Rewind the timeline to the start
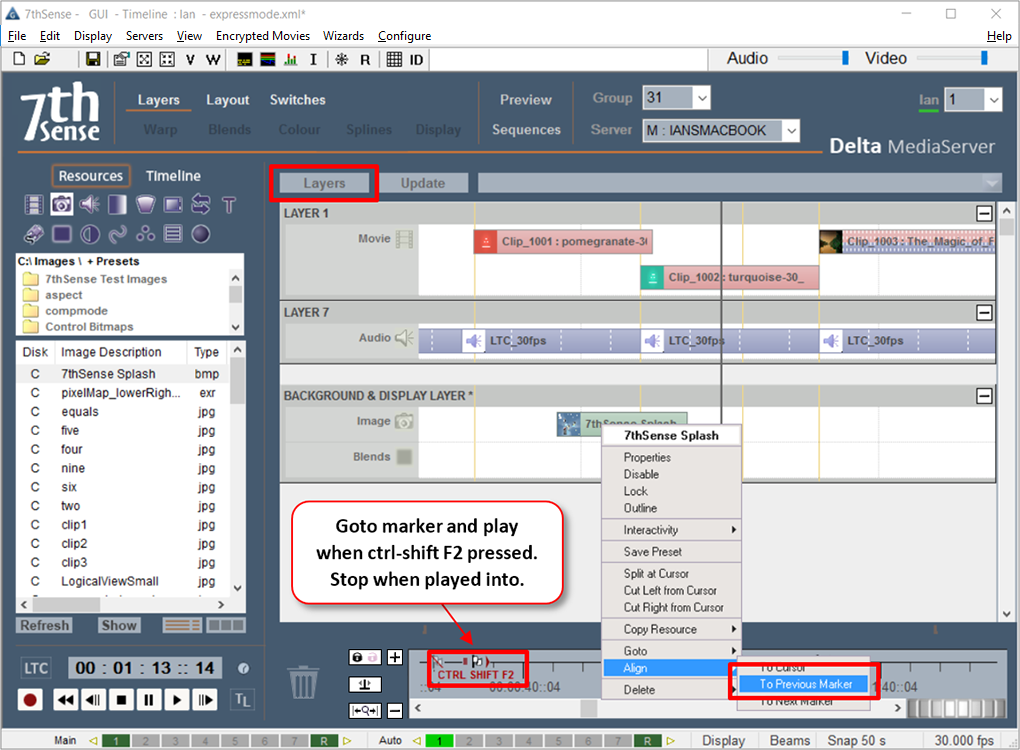 (65, 700)
